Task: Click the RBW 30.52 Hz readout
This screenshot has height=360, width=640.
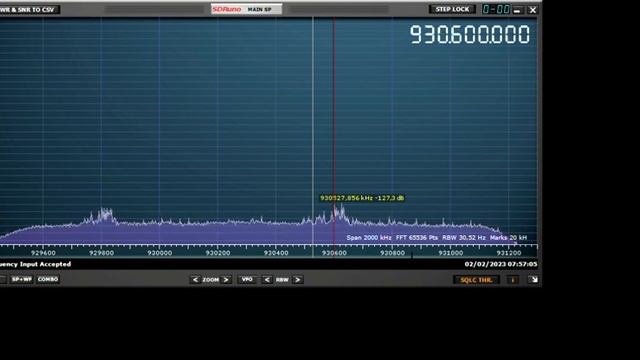Action: [464, 238]
